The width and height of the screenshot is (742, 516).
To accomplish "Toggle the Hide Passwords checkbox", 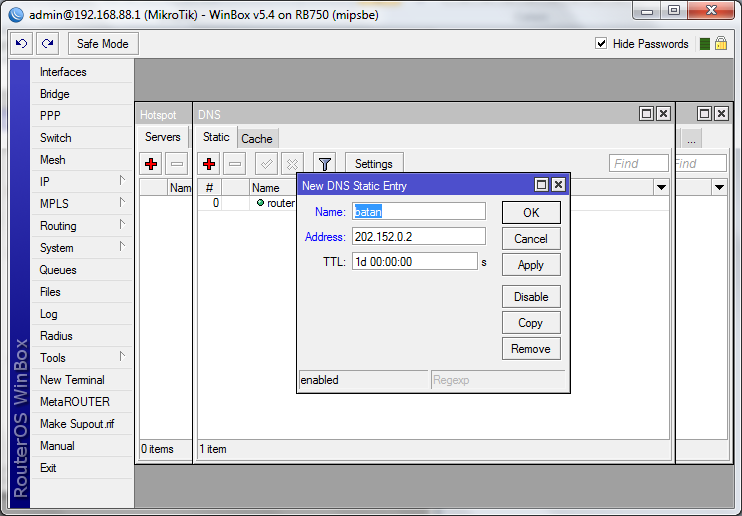I will (x=601, y=44).
